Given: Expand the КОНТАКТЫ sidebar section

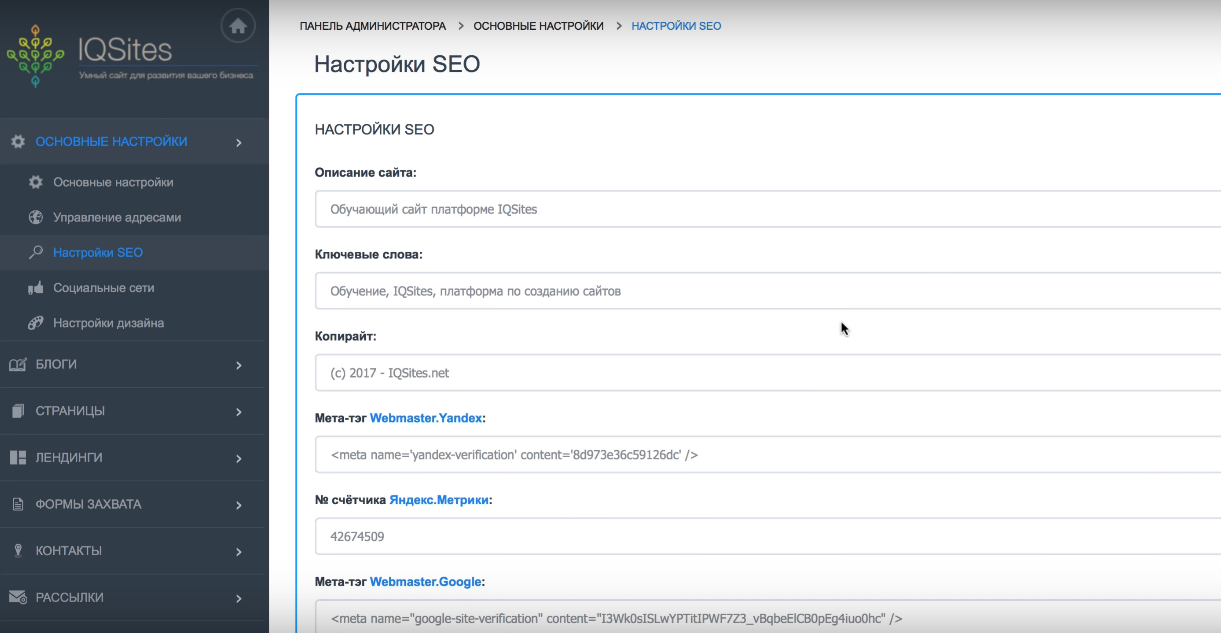Looking at the screenshot, I should 239,550.
